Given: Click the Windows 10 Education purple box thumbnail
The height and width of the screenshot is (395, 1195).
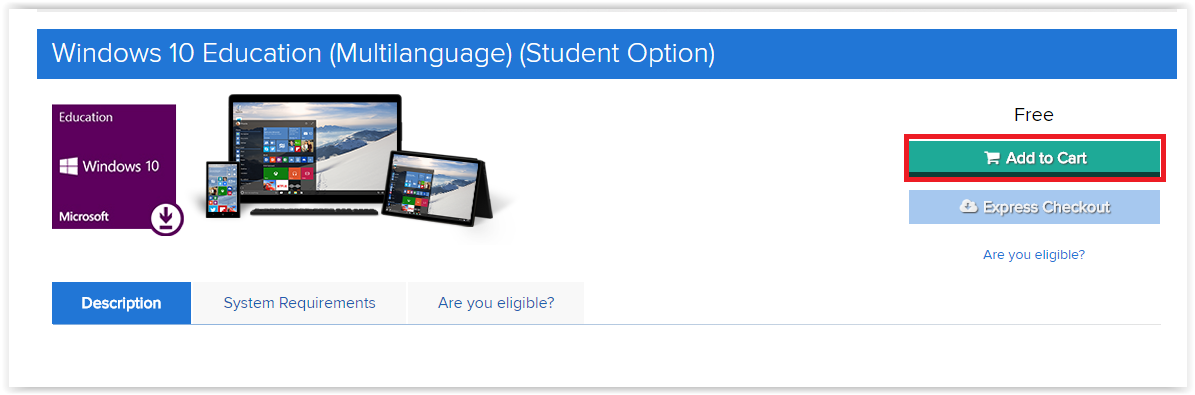Looking at the screenshot, I should 114,167.
